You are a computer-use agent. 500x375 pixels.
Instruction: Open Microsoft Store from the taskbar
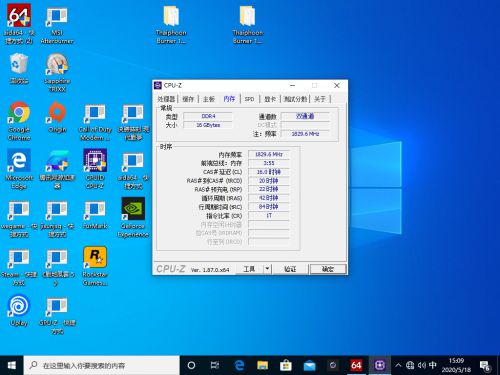(x=286, y=365)
